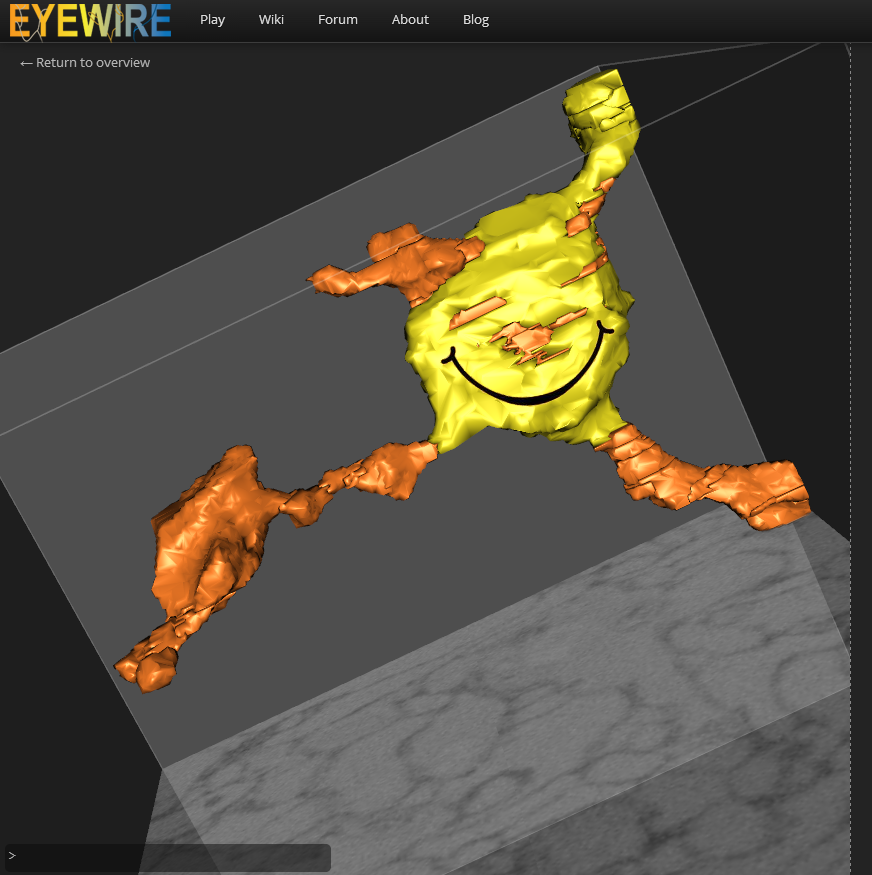Screen dimensions: 872x875
Task: Go to the Forum
Action: (x=338, y=20)
